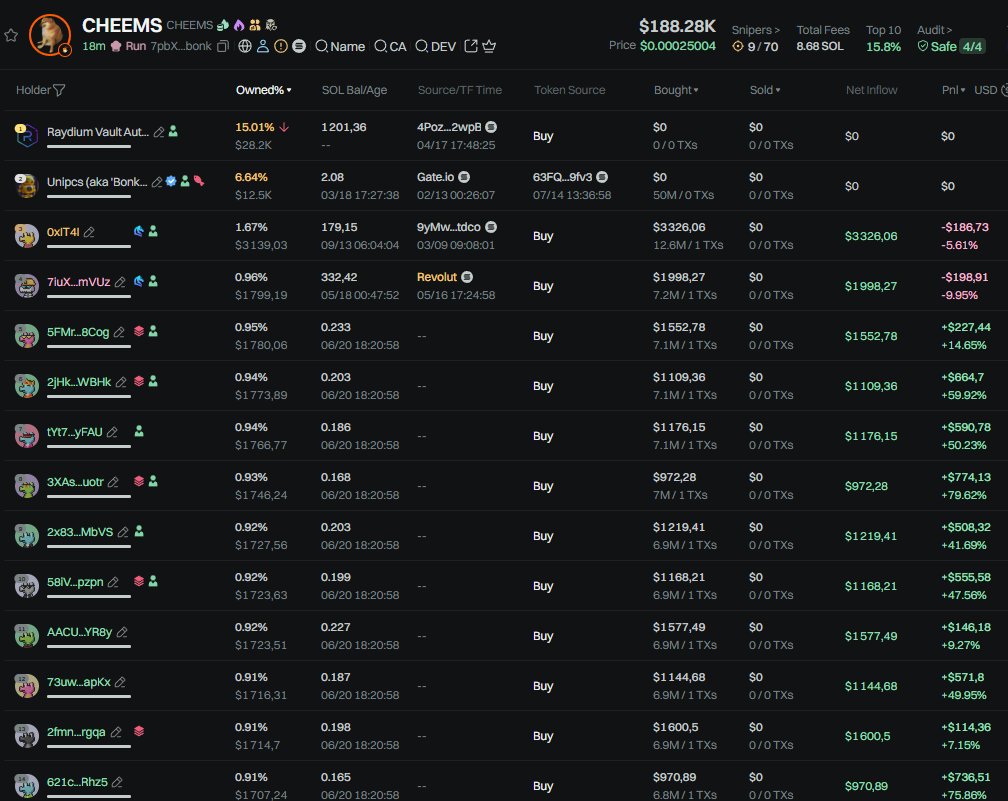Click the CHEEMS token avatar
This screenshot has width=1008, height=801.
[x=50, y=35]
